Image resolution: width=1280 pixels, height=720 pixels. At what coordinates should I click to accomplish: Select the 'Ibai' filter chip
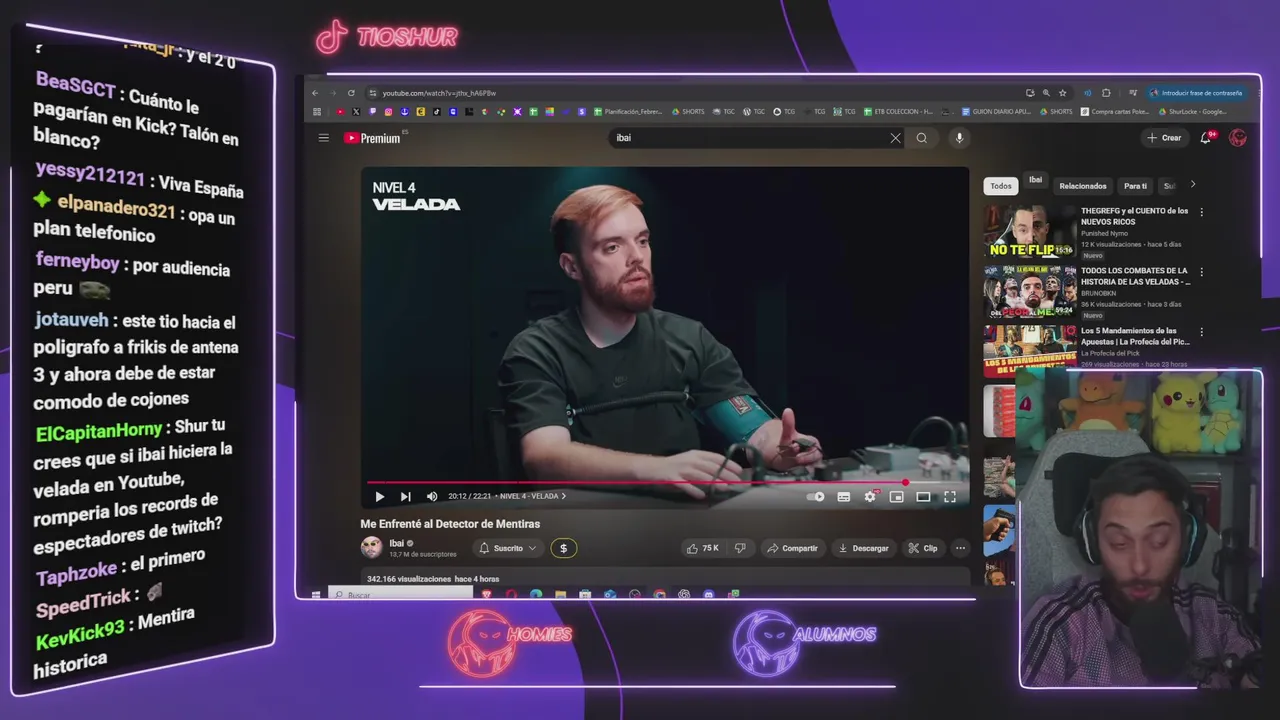pyautogui.click(x=1036, y=180)
